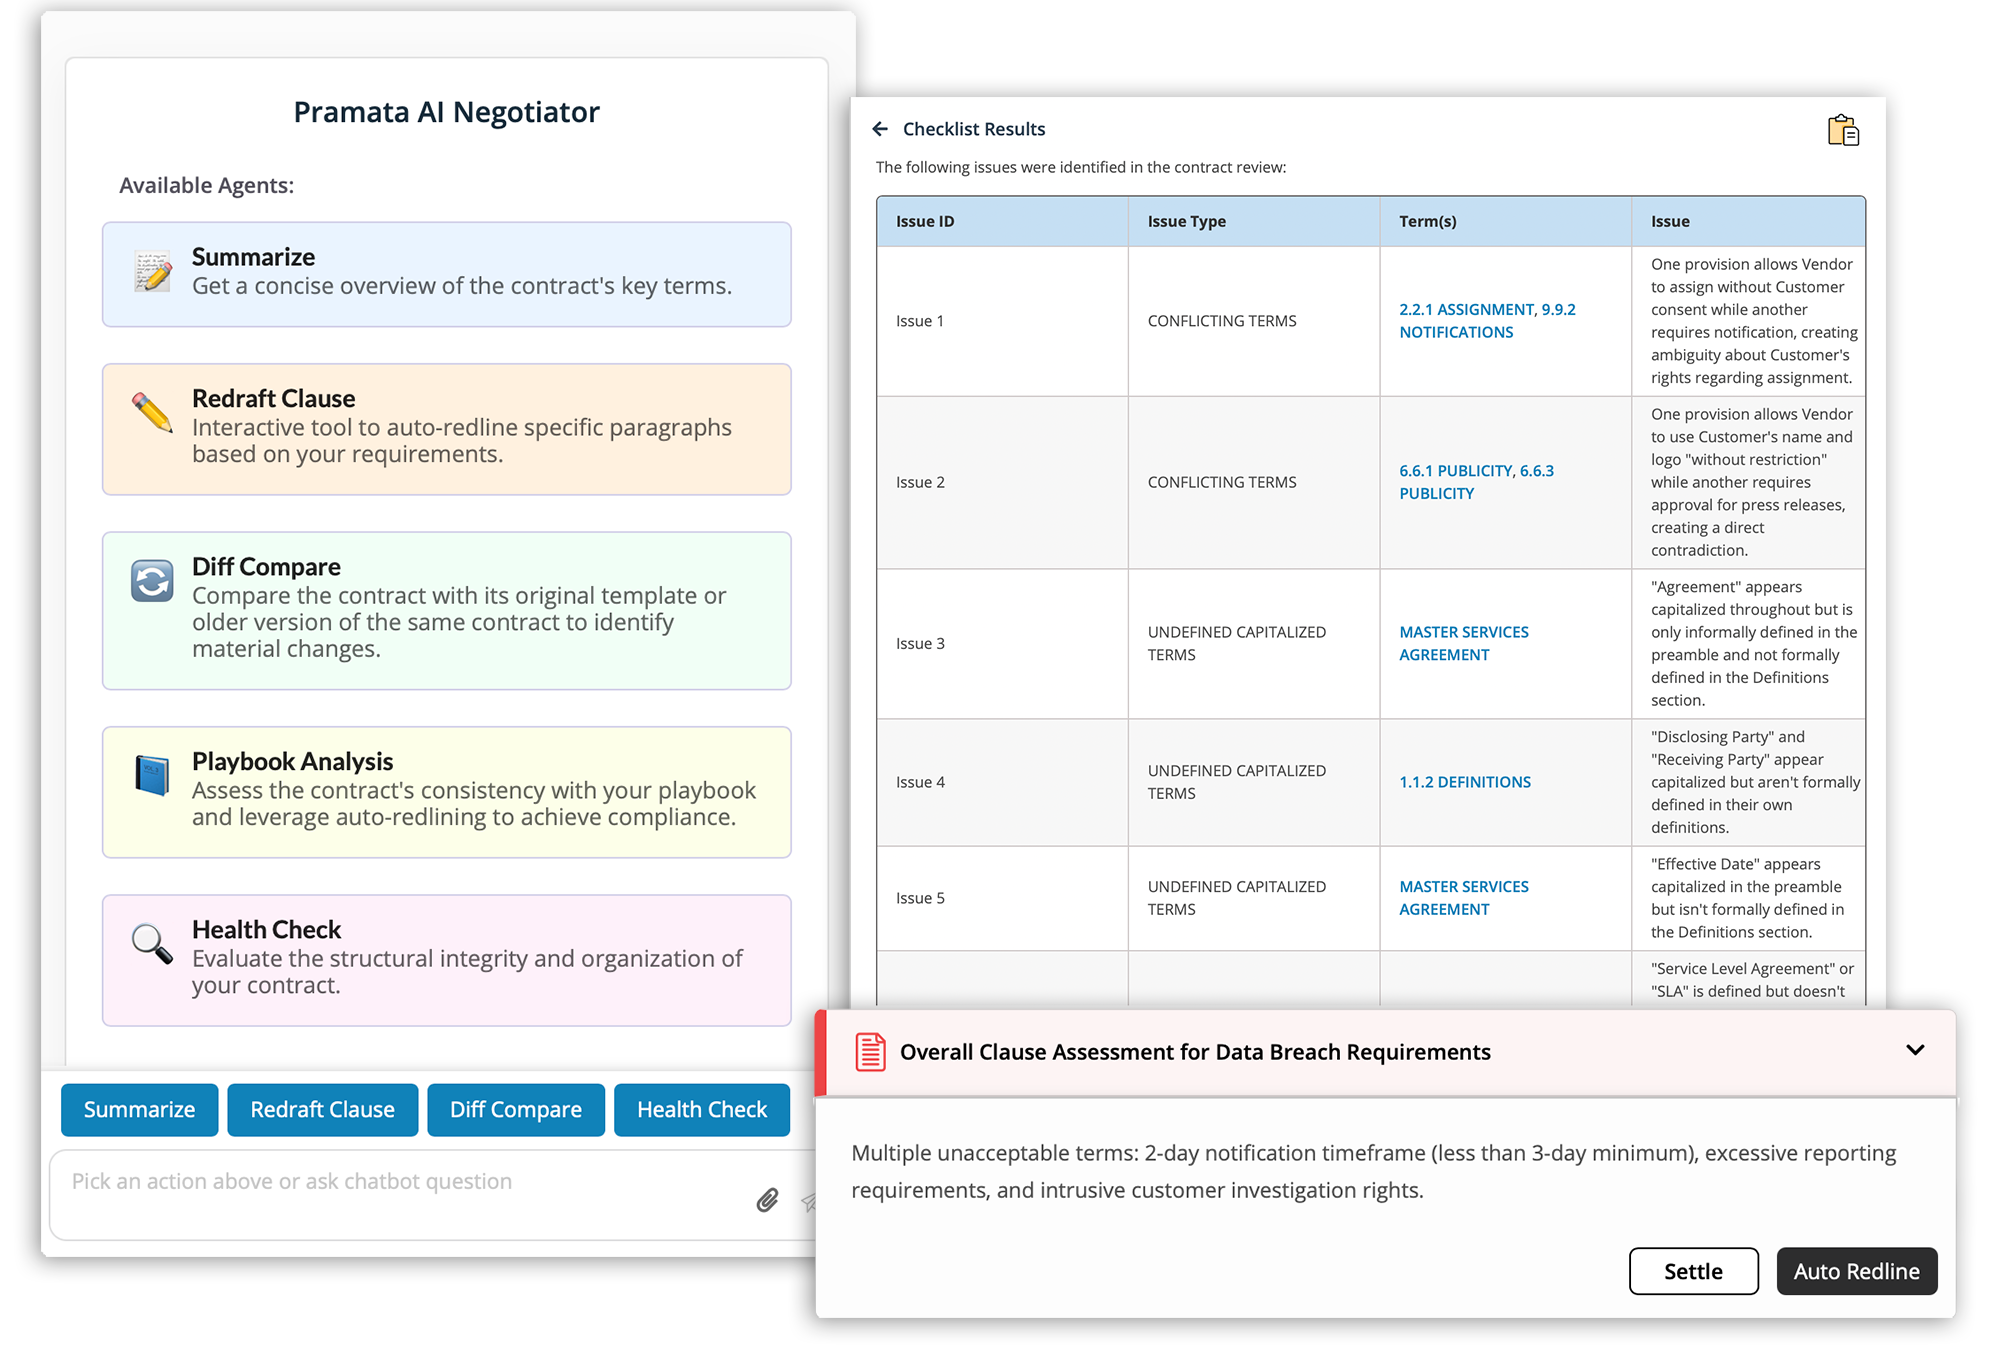
Task: Select the Issue 3 cell
Action: coord(1002,643)
